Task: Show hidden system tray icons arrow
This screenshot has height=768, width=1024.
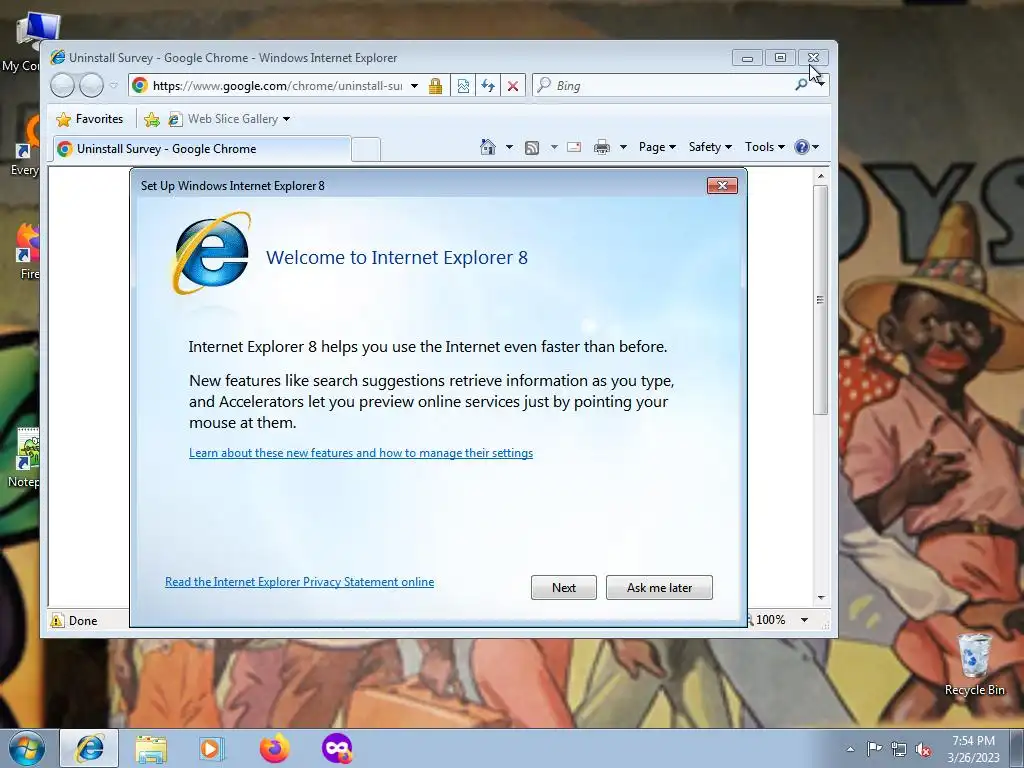Action: [x=850, y=749]
